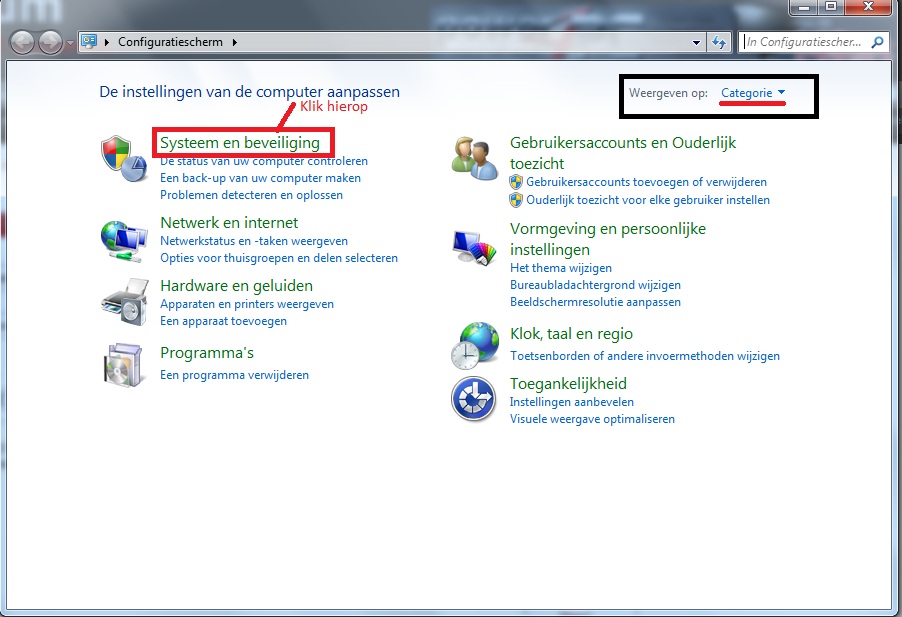Click the refresh button next to address bar
This screenshot has width=902, height=617.
[x=719, y=42]
